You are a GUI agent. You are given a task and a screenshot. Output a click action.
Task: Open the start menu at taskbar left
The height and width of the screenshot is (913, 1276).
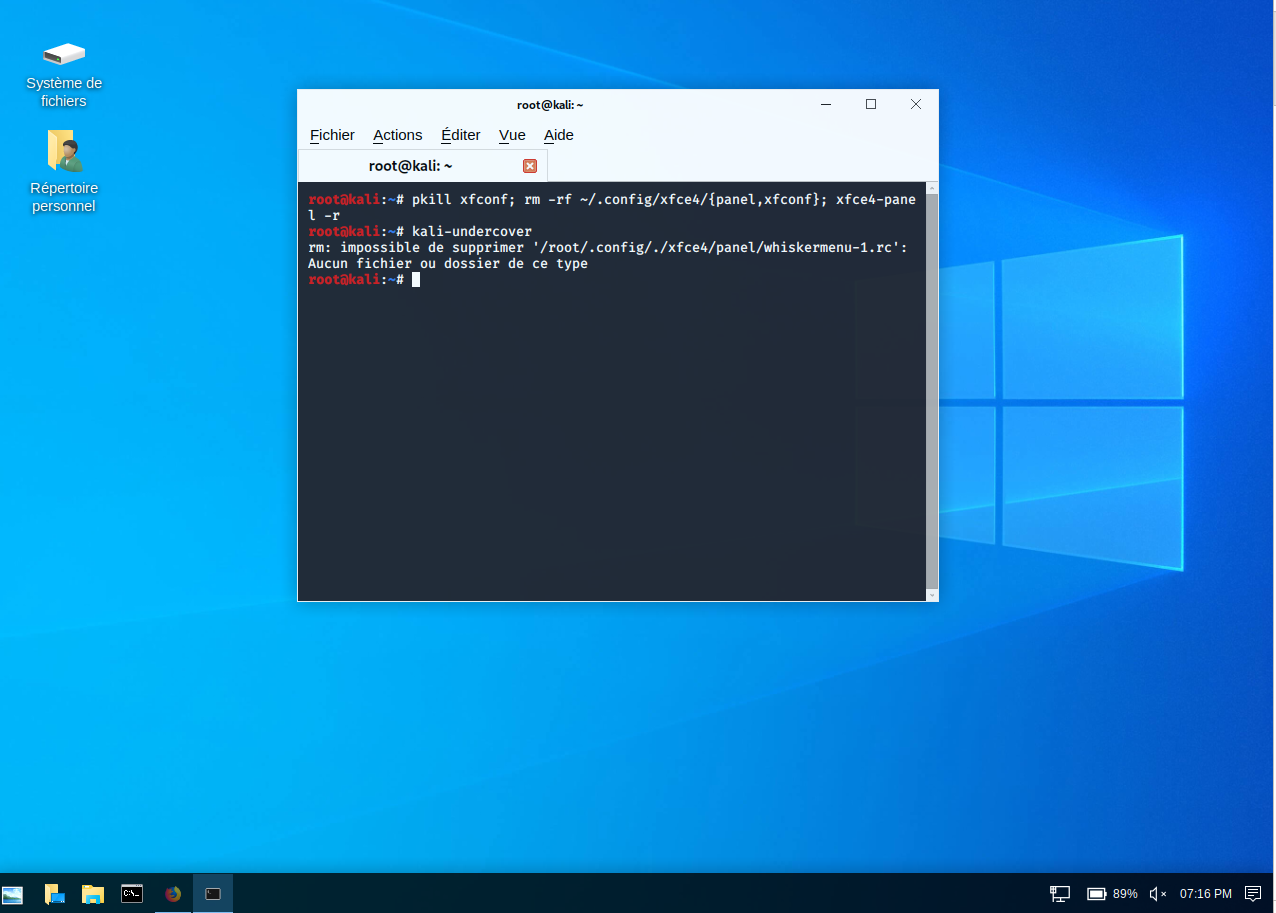point(12,894)
